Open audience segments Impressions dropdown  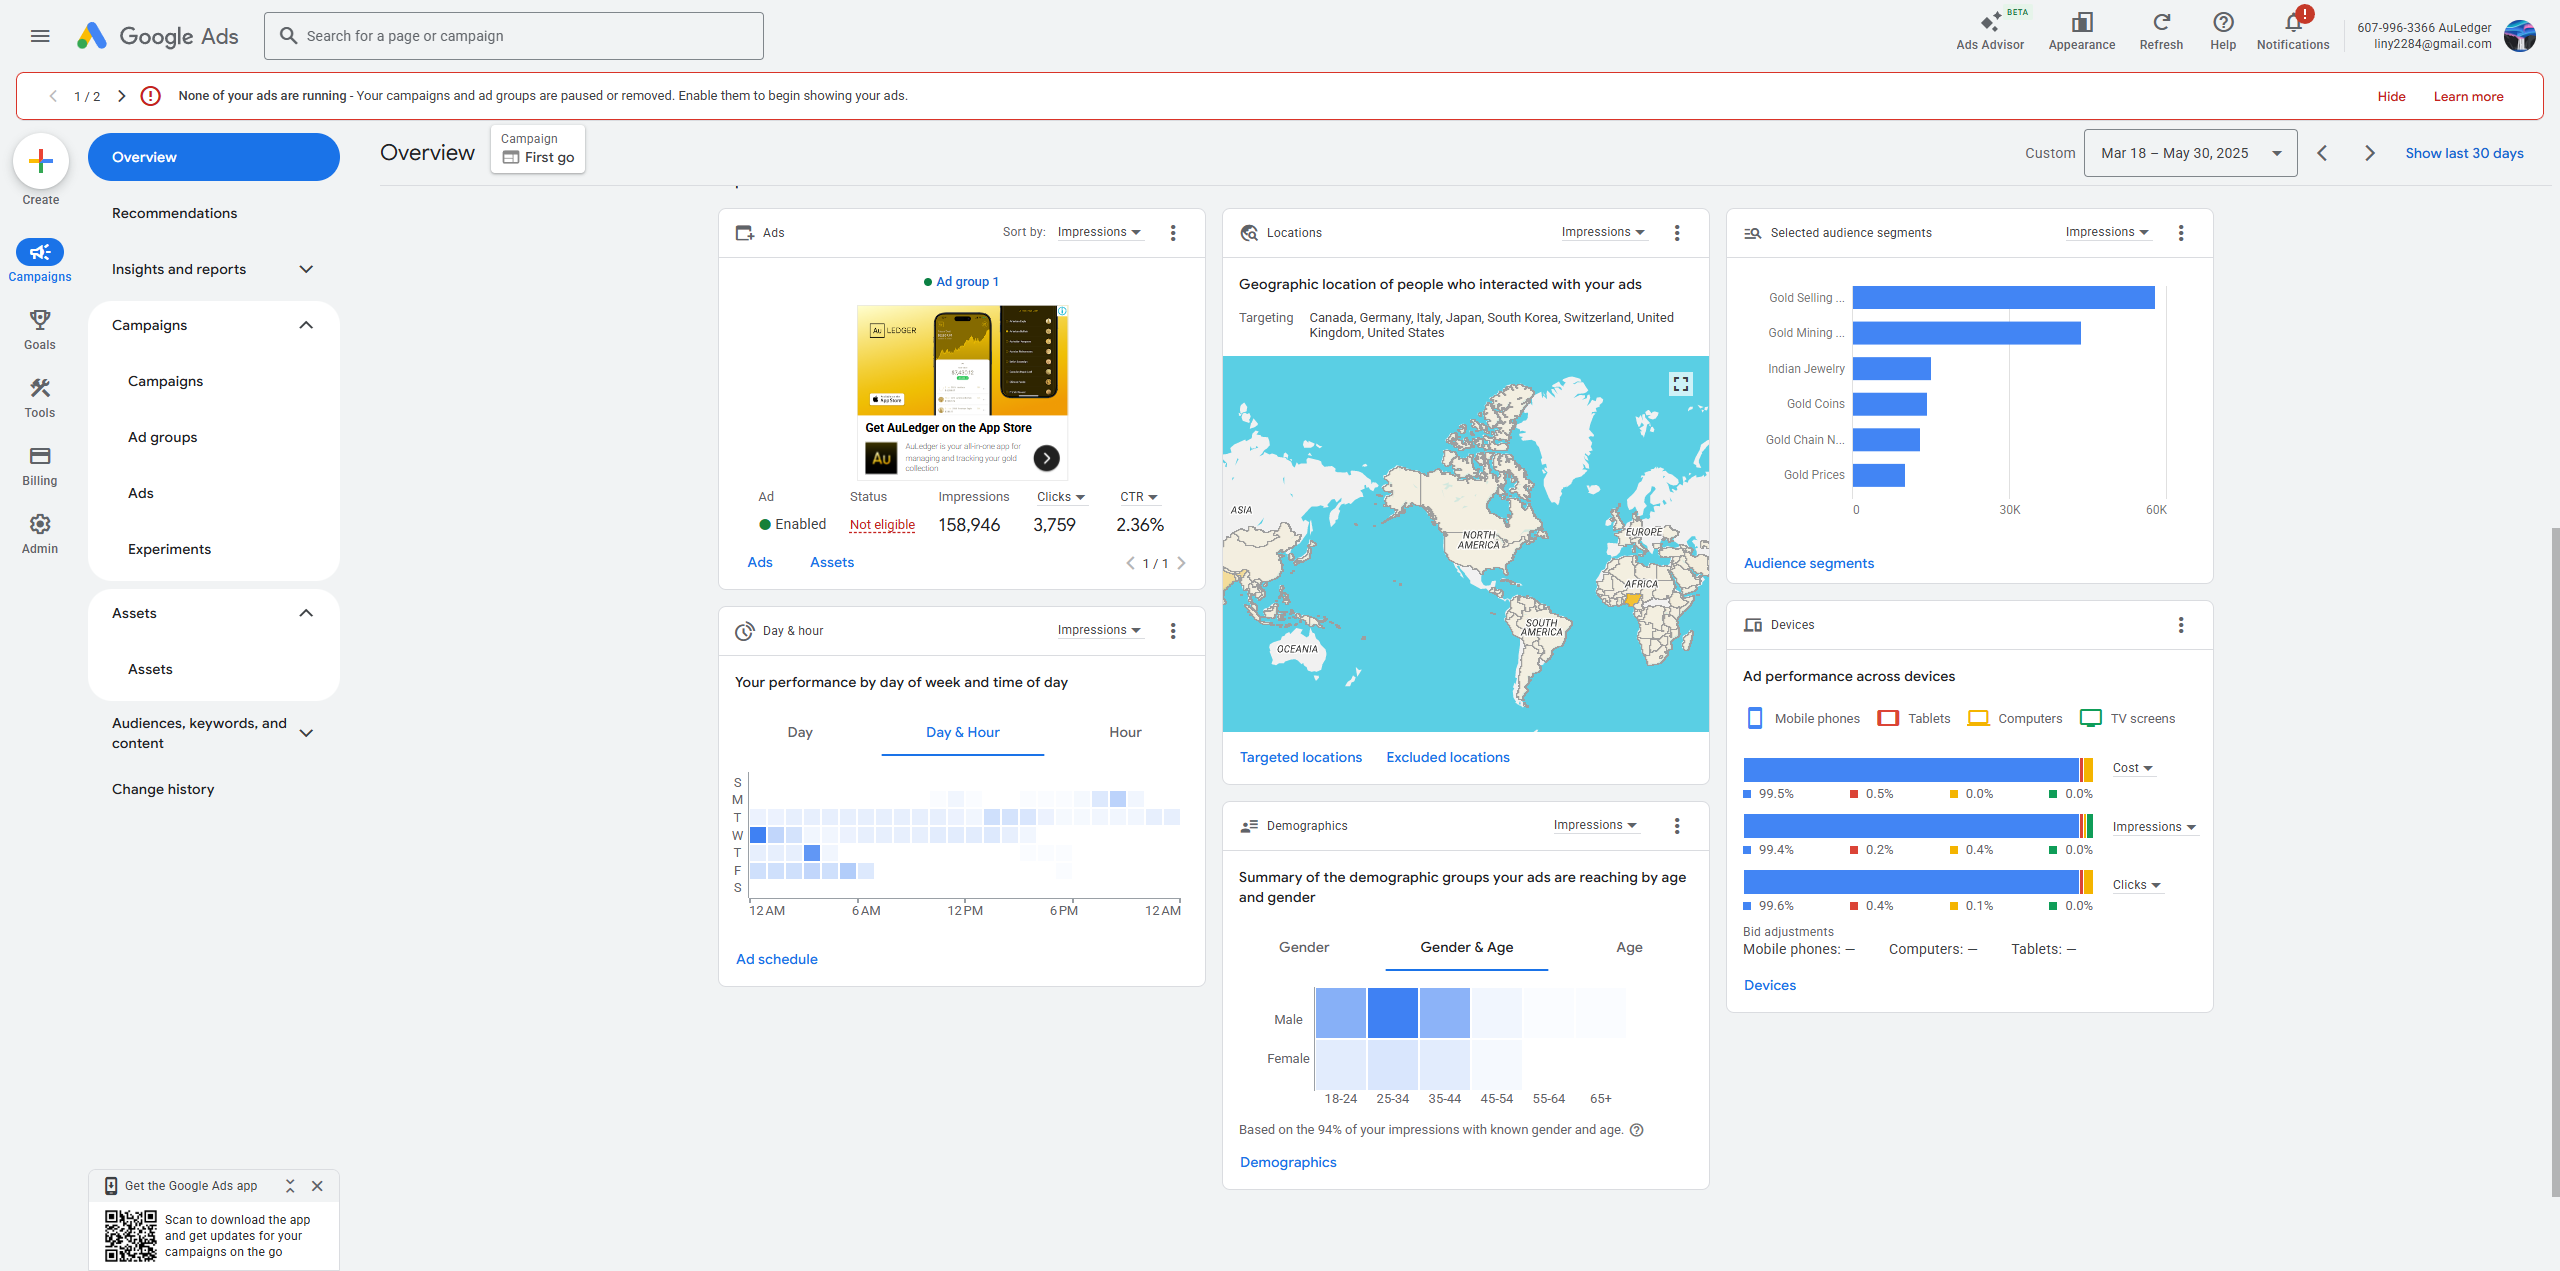click(2107, 232)
